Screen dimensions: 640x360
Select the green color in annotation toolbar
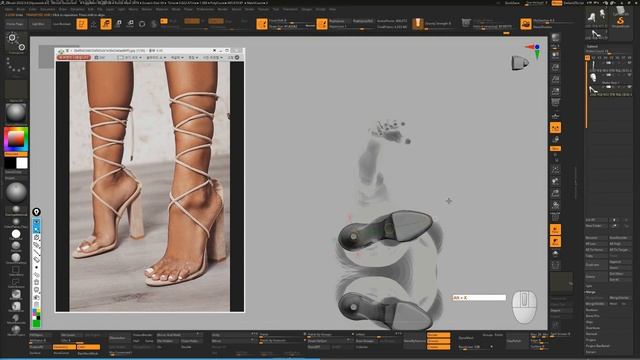click(x=36, y=324)
